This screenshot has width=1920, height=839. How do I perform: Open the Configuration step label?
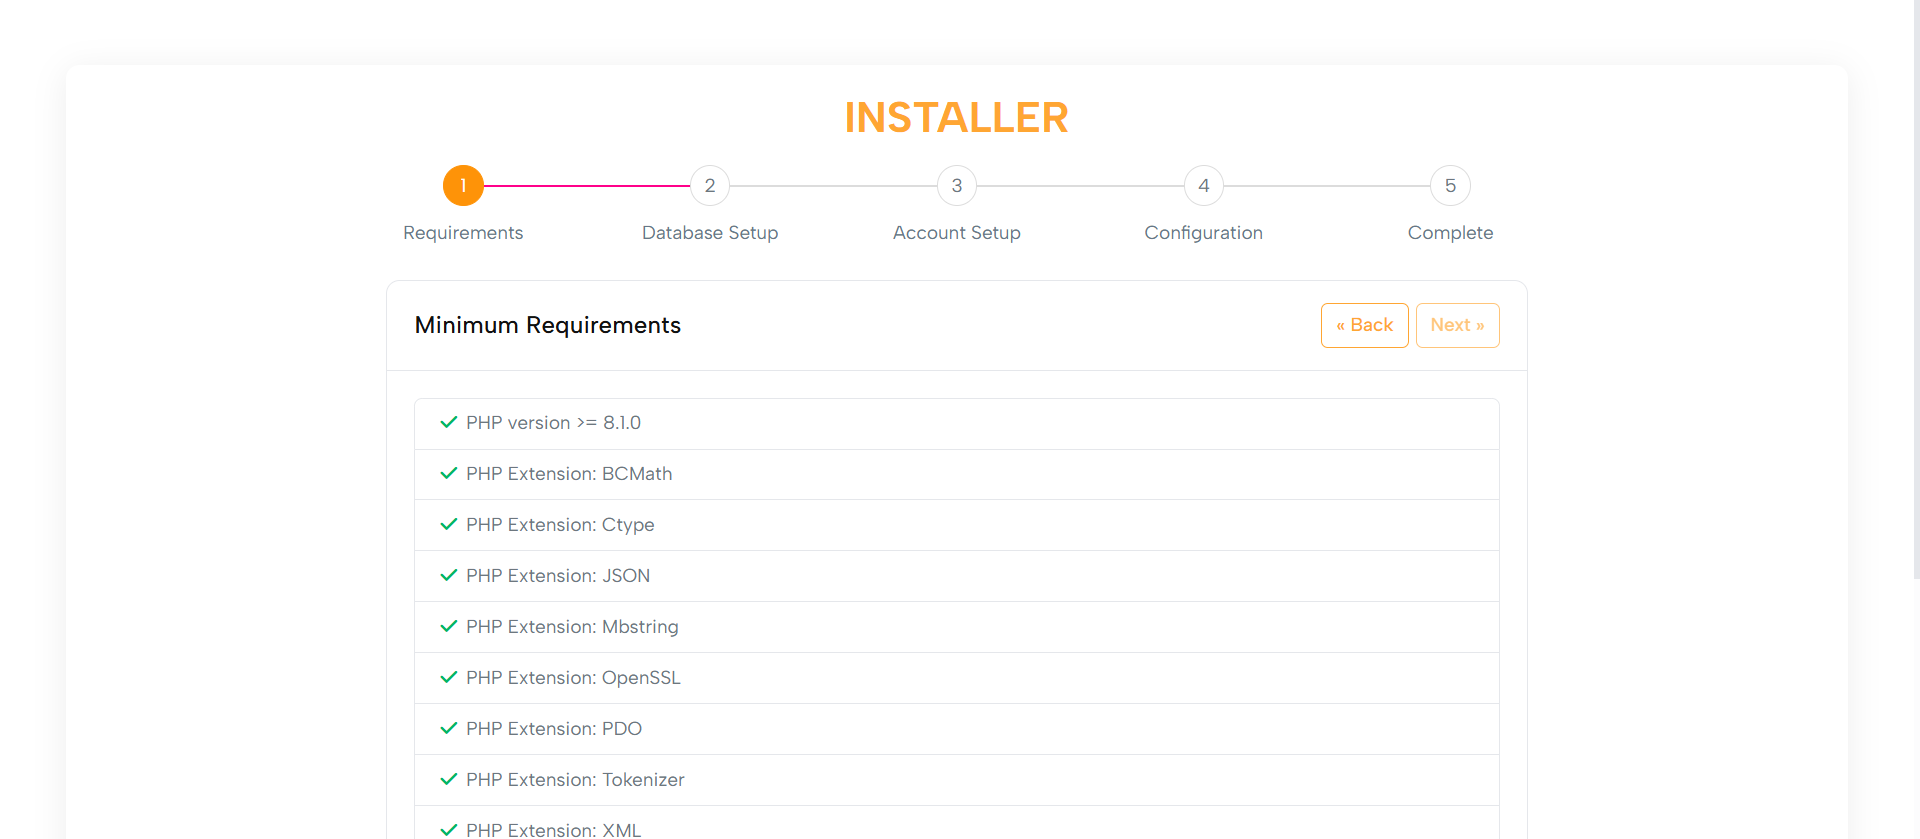click(x=1203, y=233)
